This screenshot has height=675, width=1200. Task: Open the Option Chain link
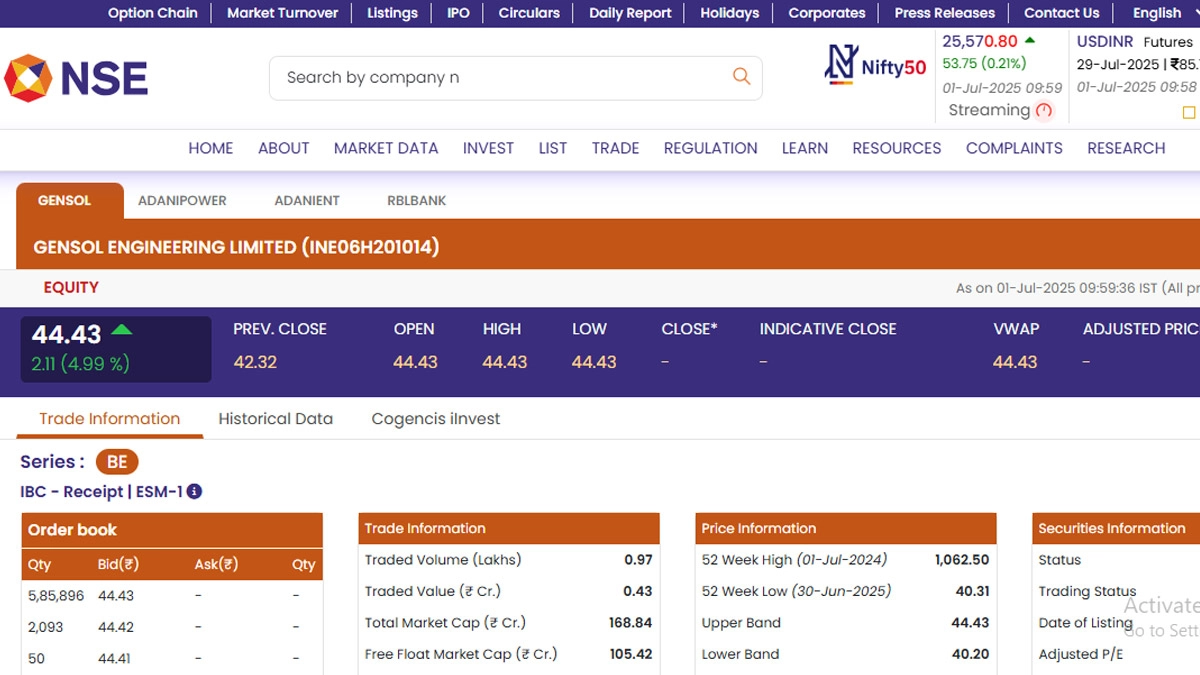point(153,13)
